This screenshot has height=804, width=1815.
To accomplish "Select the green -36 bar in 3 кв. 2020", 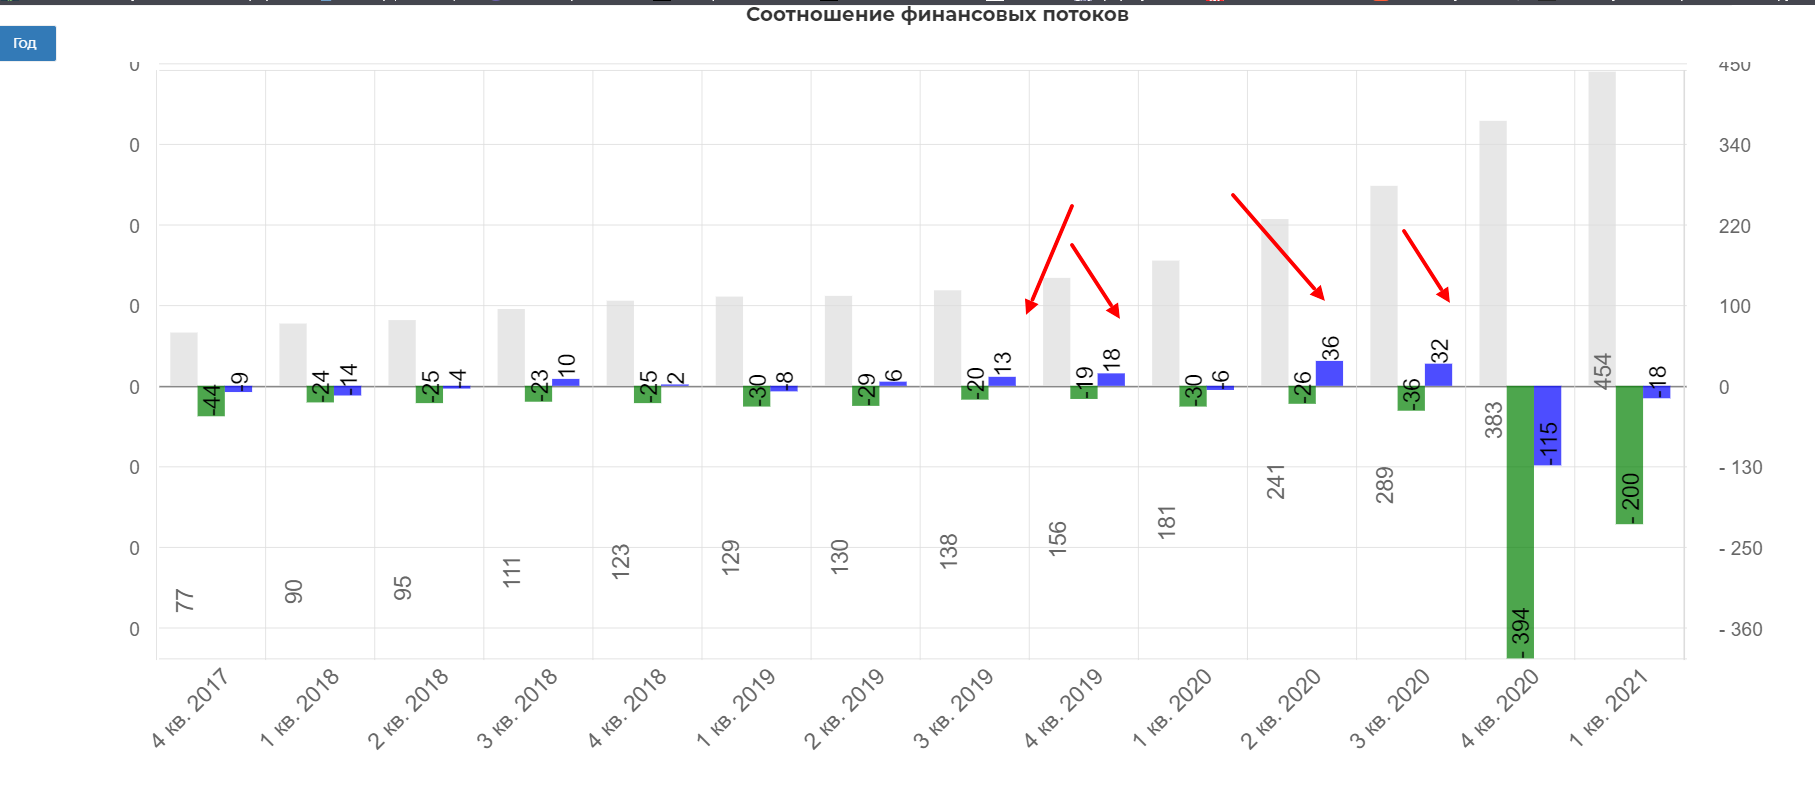I will (x=1410, y=398).
